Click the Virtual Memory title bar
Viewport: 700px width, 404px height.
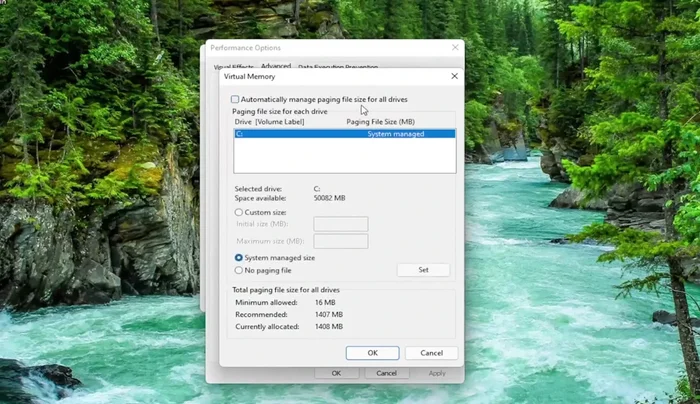[320, 76]
